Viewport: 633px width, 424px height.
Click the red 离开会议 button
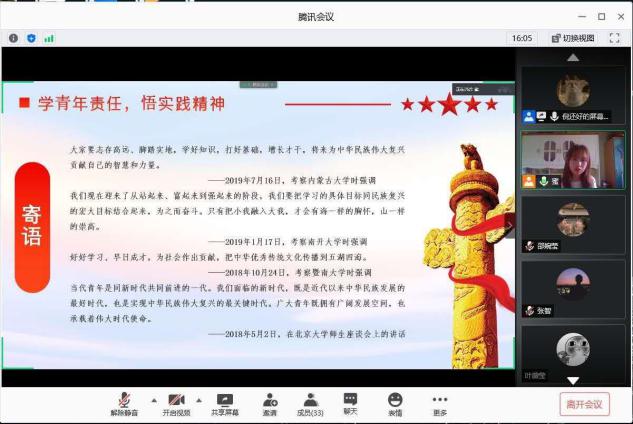pyautogui.click(x=584, y=404)
